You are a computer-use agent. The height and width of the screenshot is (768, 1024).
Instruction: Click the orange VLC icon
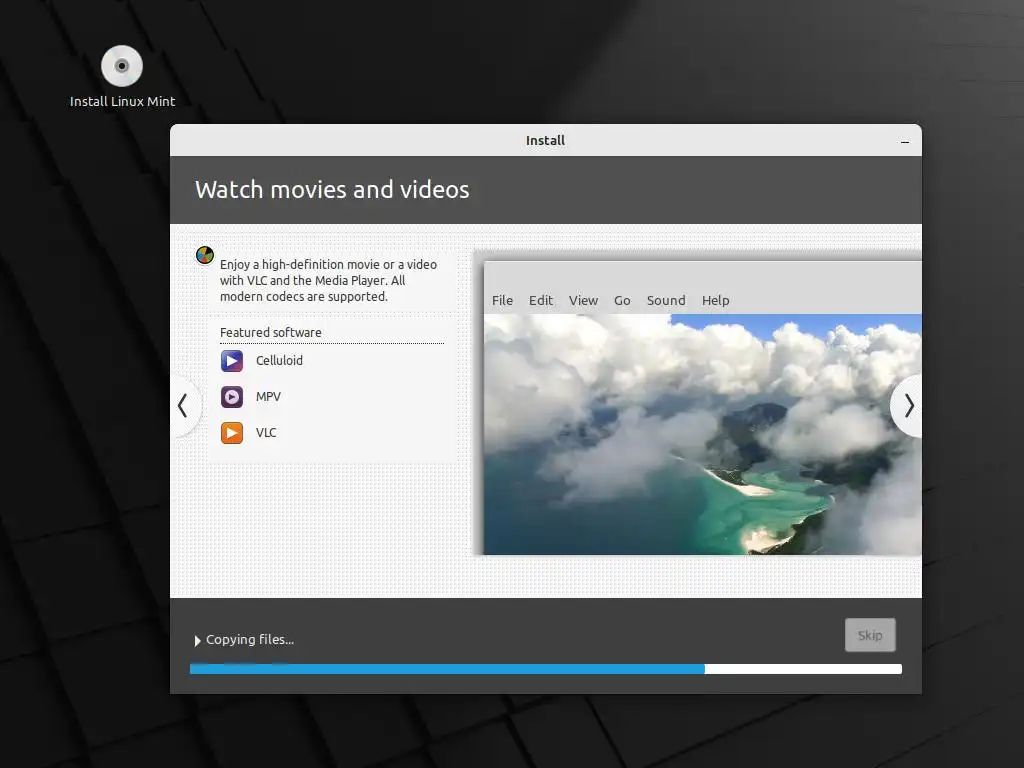click(232, 432)
